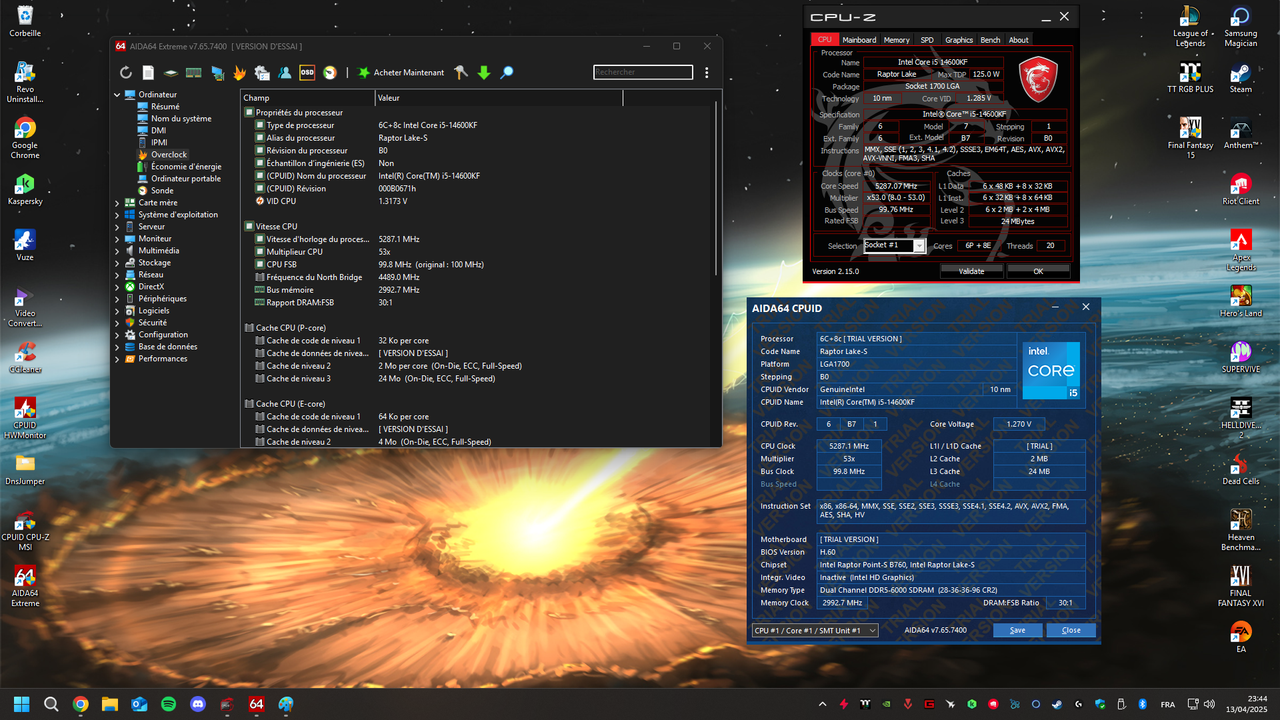Click the monitor diagnostics icon in AIDA64 toolbar
Screen dimensions: 1280x720
point(217,72)
